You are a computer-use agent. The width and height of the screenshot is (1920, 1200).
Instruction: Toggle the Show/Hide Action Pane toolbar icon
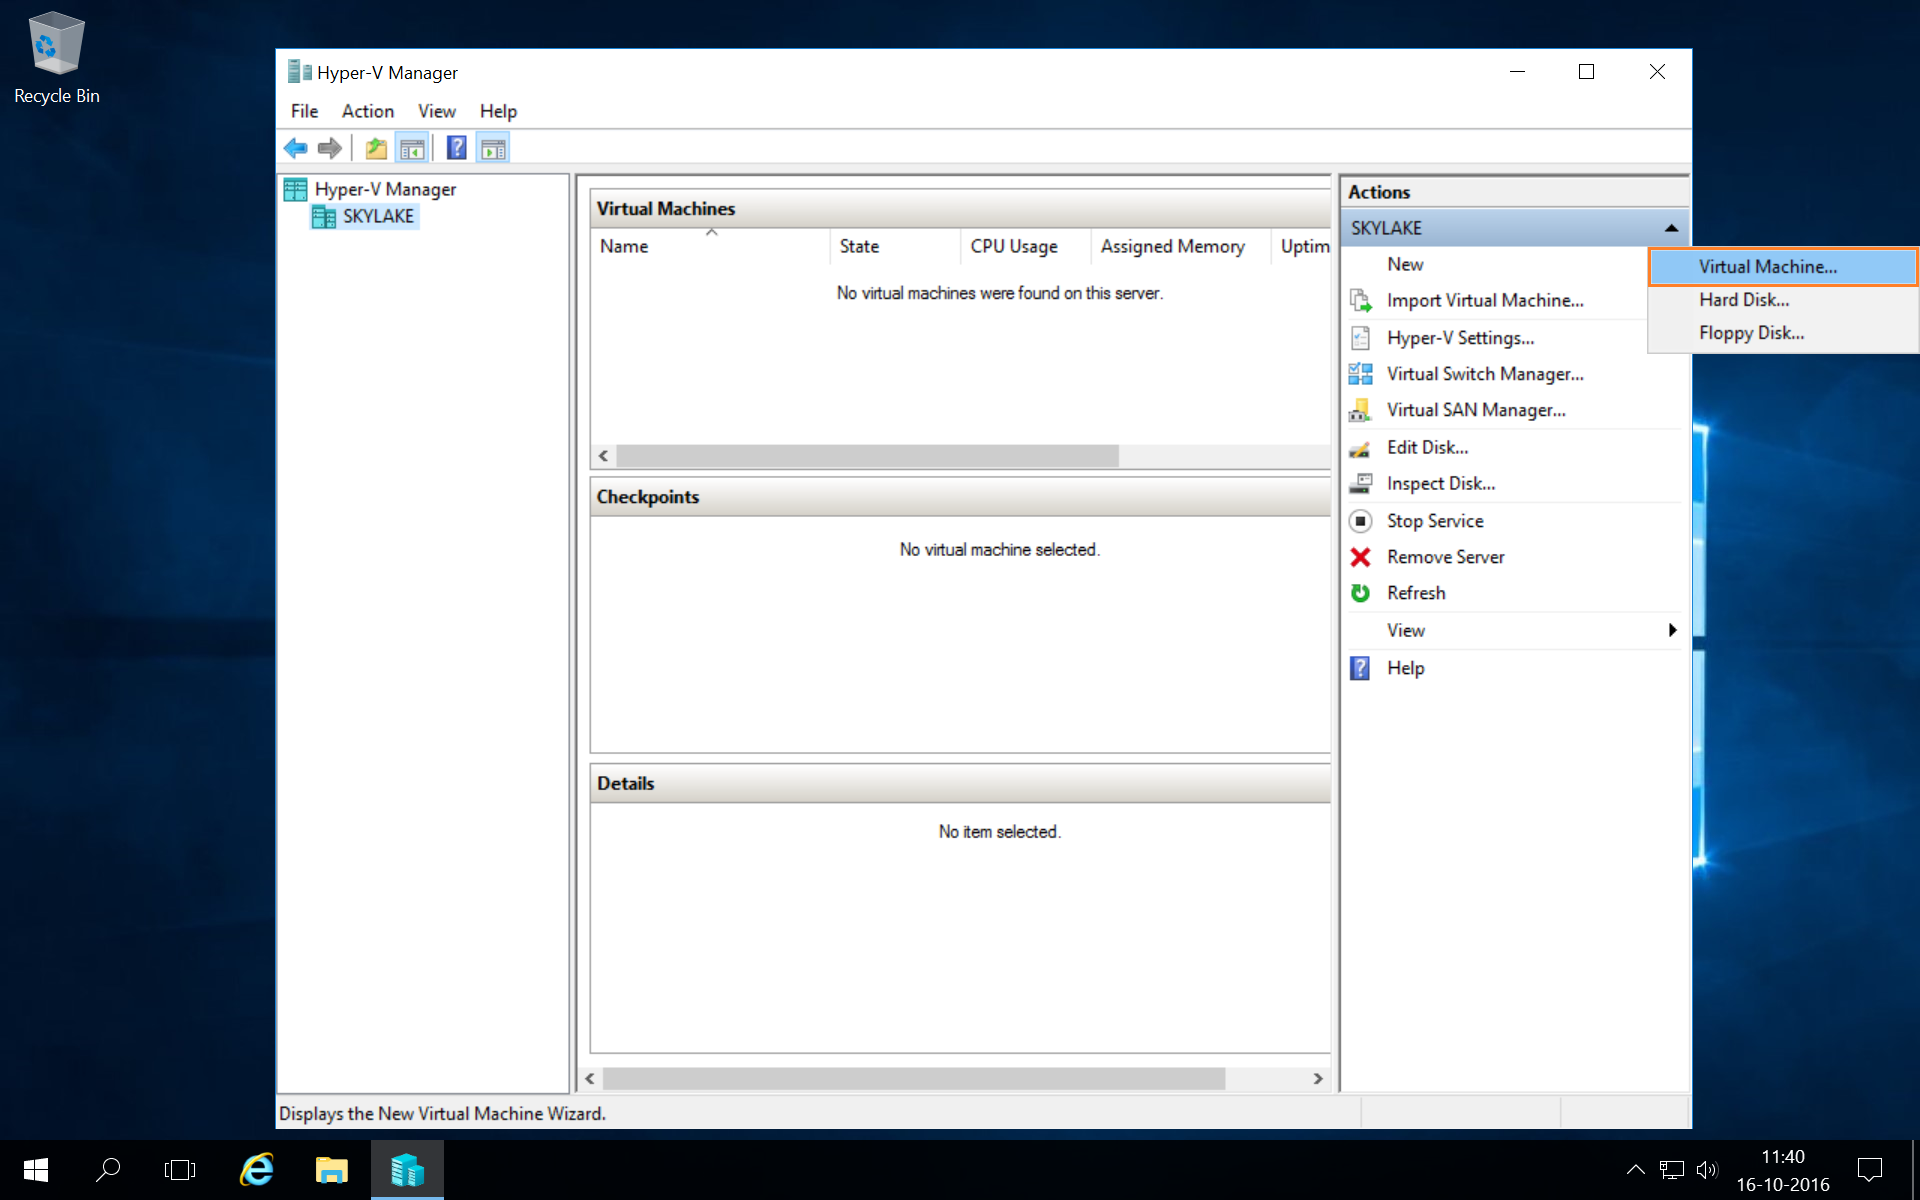pyautogui.click(x=493, y=149)
